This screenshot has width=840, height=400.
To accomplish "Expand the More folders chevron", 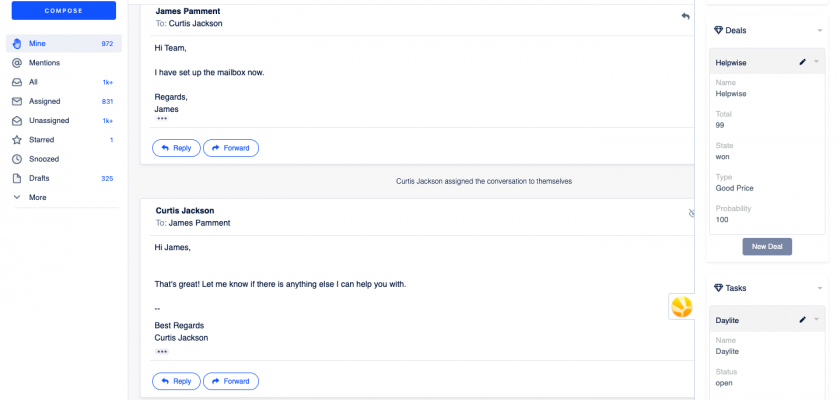I will pos(17,197).
